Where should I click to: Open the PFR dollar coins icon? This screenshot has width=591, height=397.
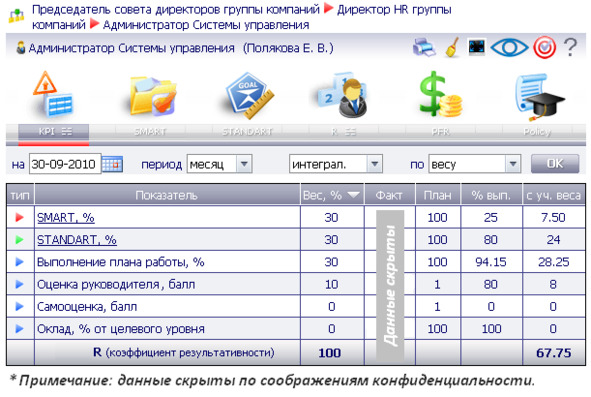(x=440, y=94)
